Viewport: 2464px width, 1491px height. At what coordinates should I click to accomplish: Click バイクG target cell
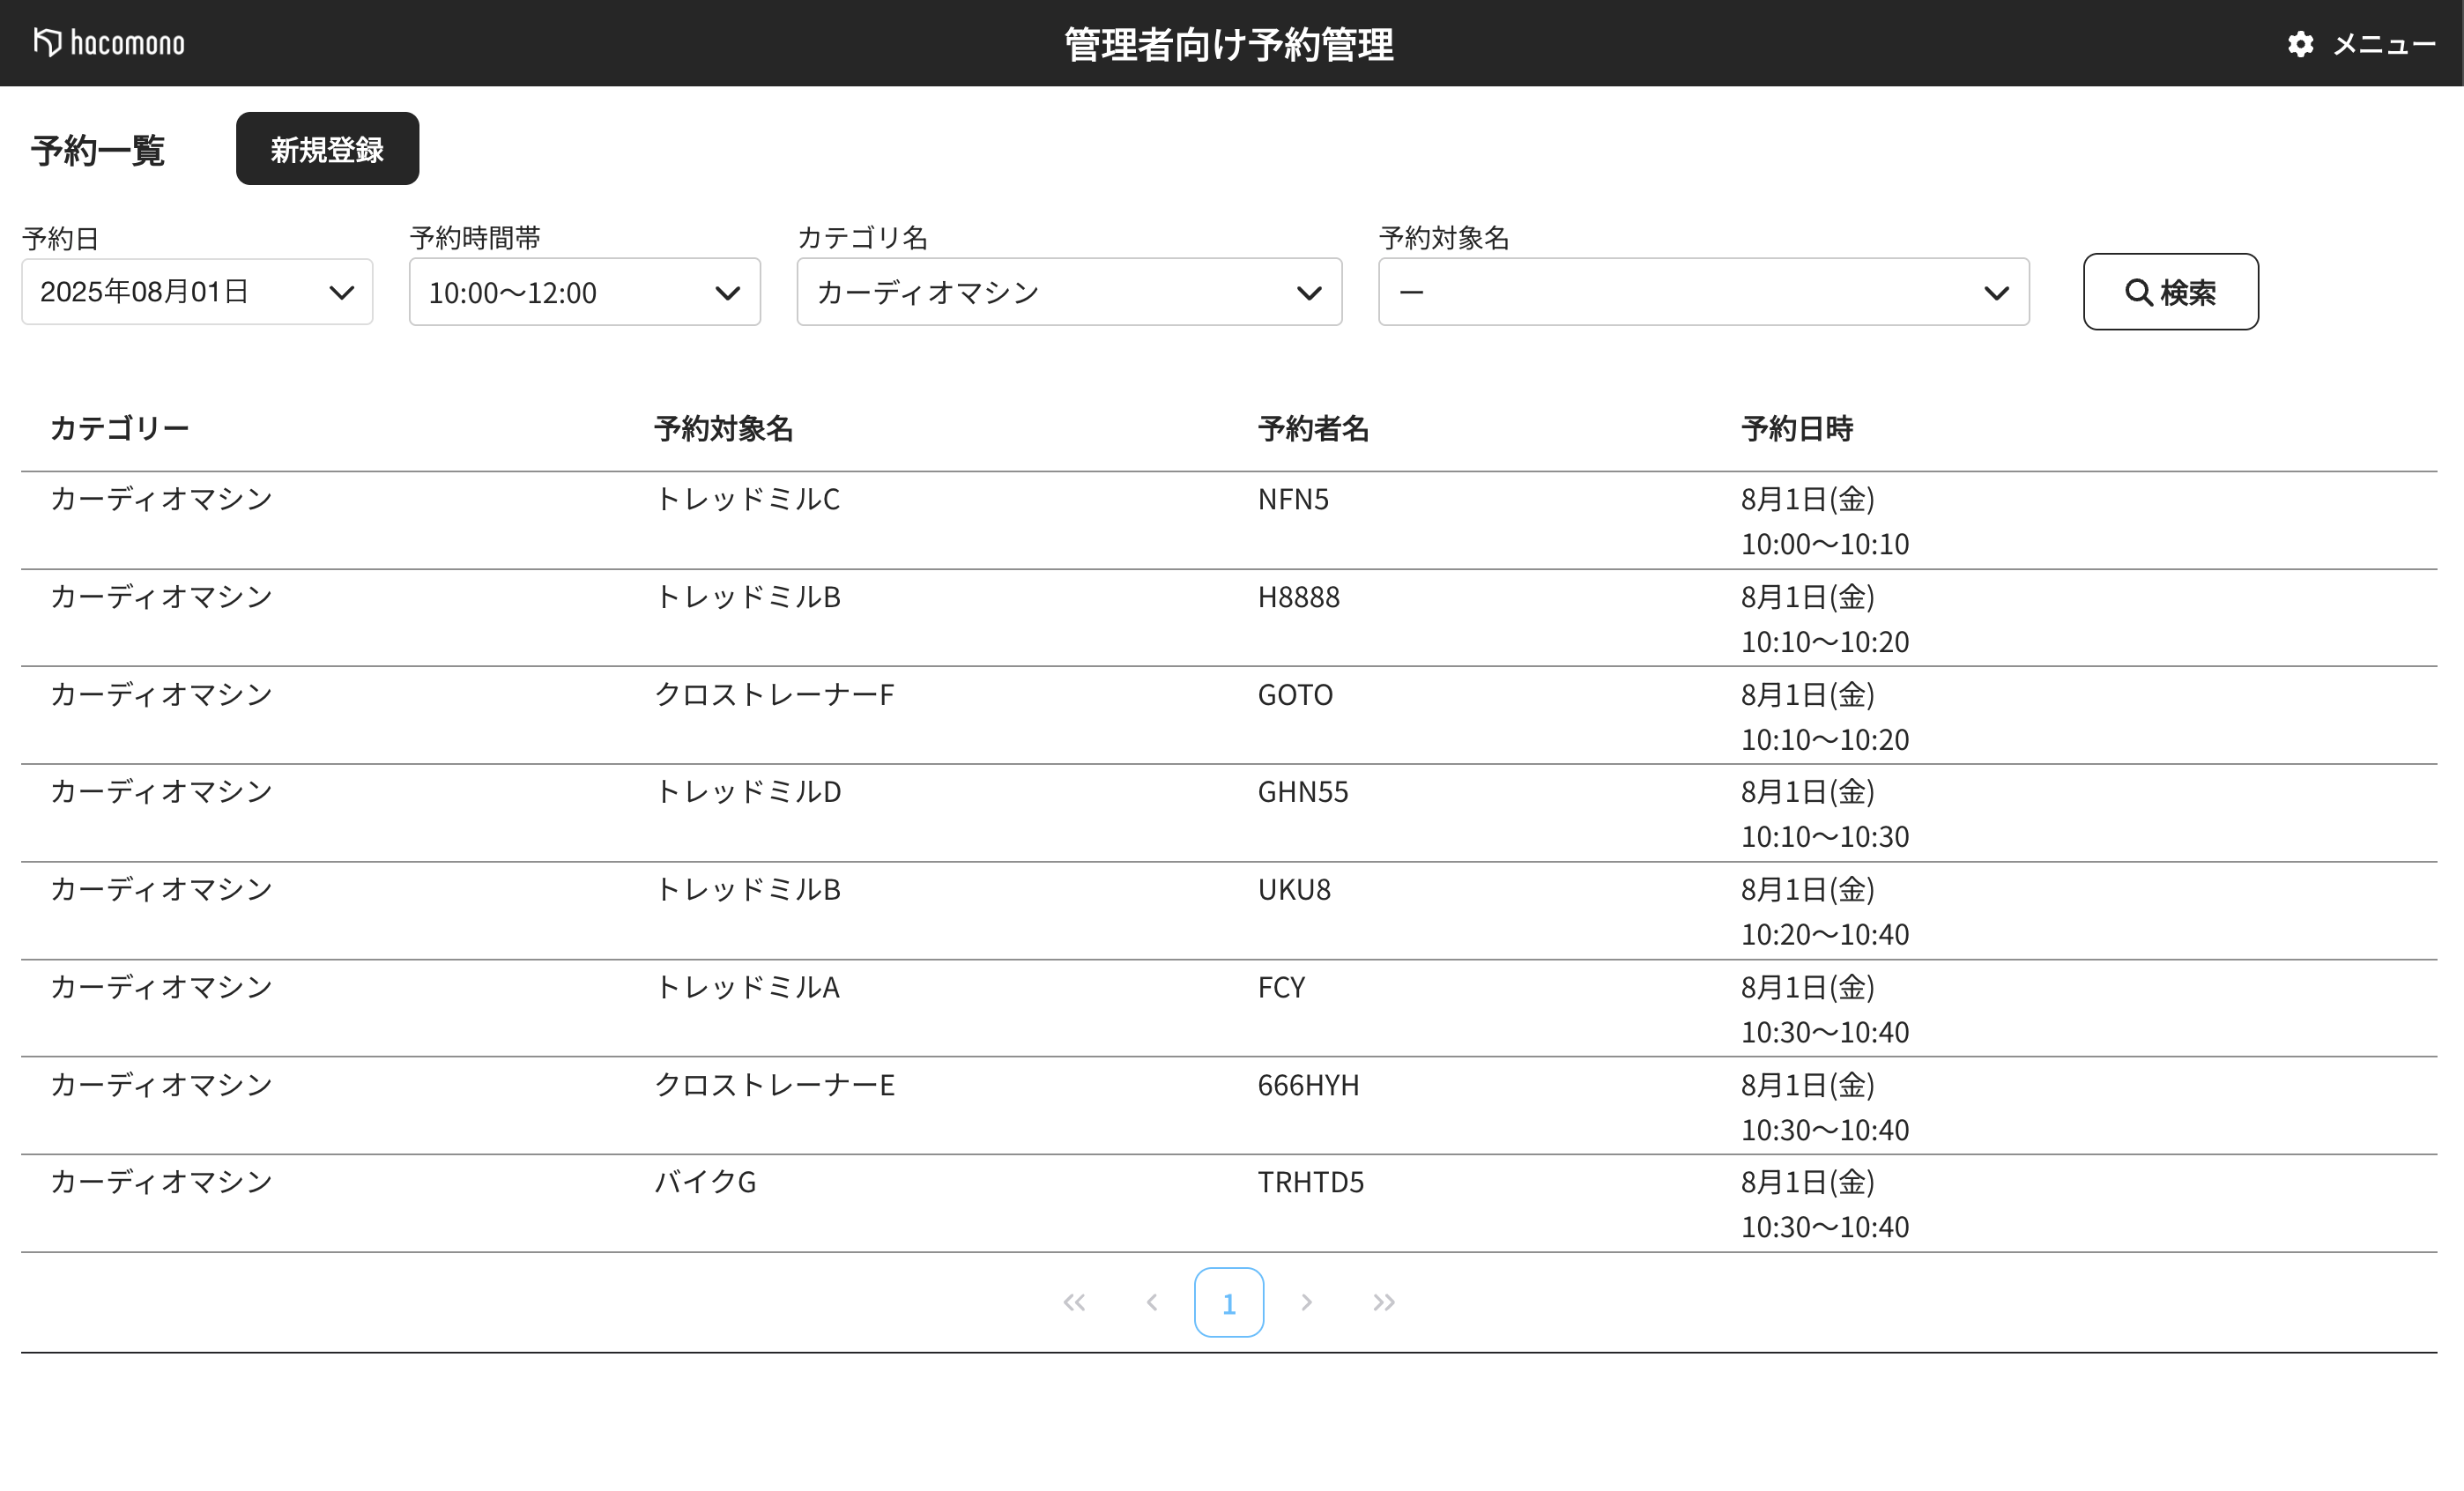(705, 1182)
